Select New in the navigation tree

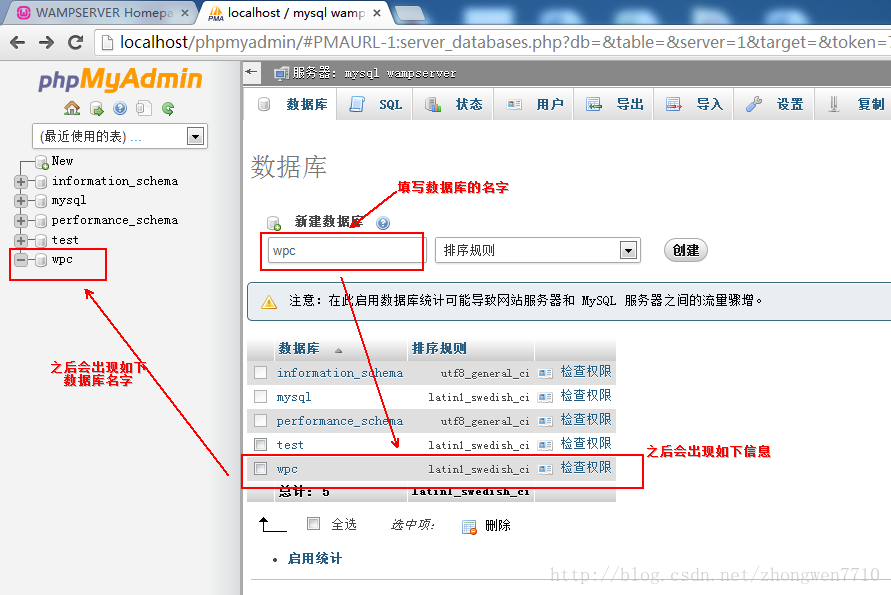[62, 161]
